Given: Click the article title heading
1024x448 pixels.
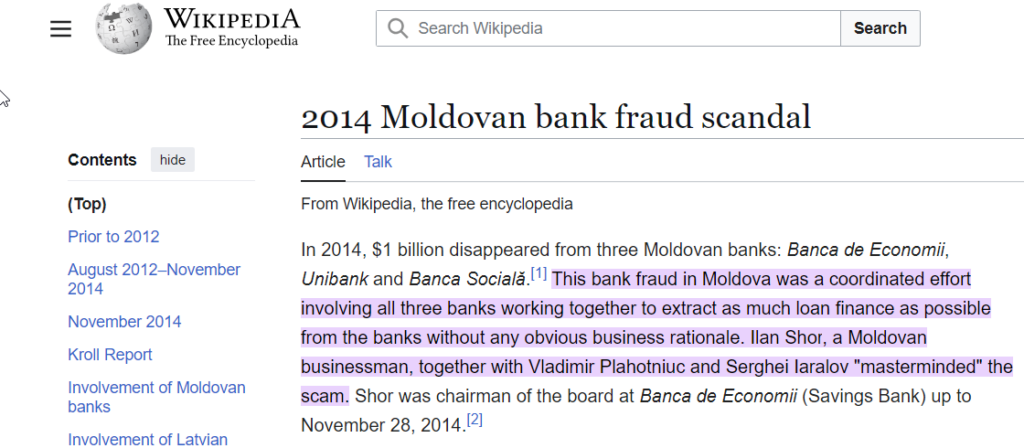Looking at the screenshot, I should (556, 117).
